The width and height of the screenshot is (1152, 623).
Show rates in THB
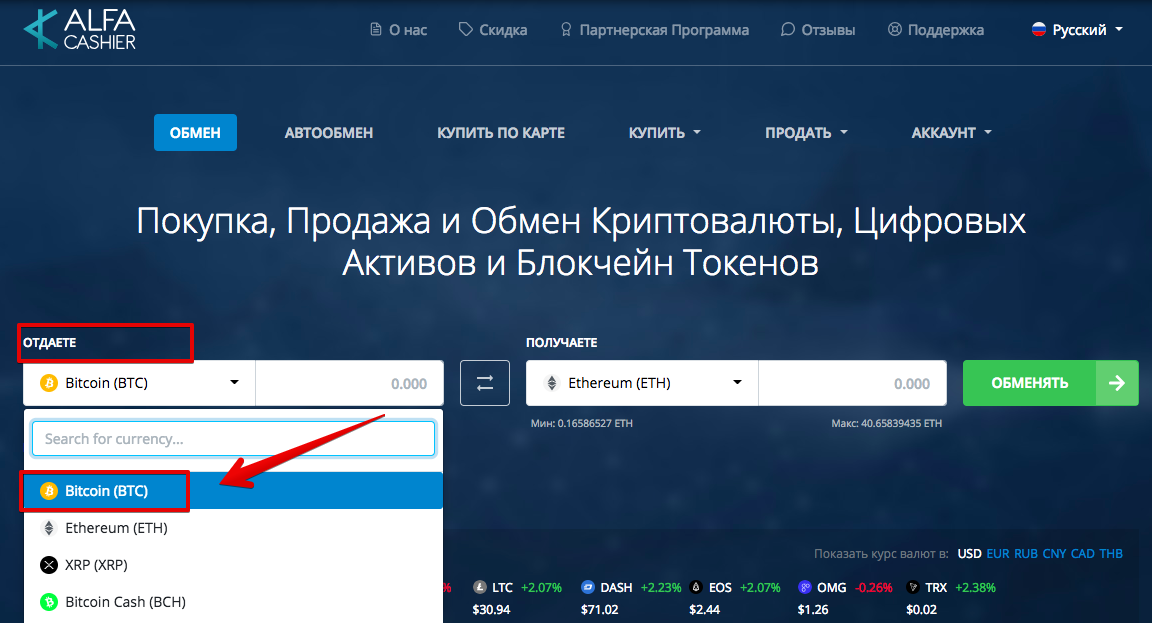click(1111, 553)
